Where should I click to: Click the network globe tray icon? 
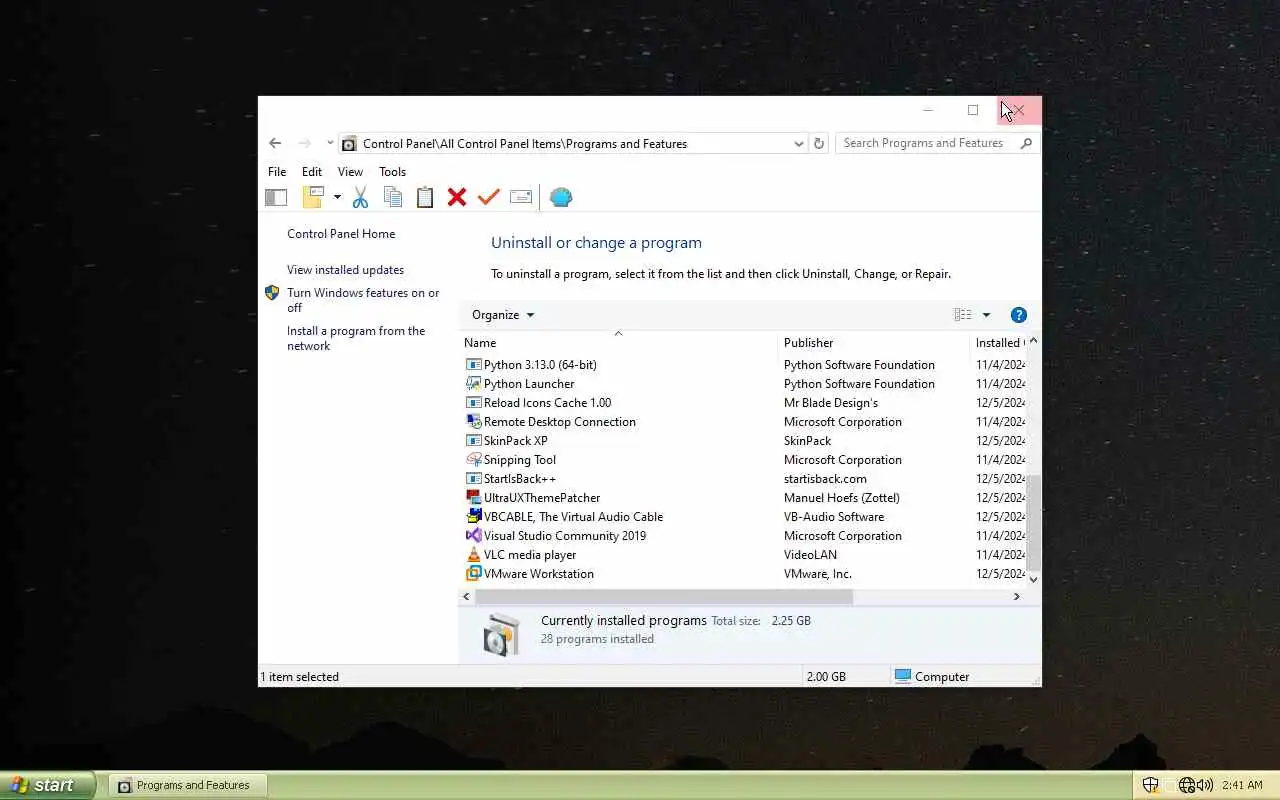[1187, 785]
